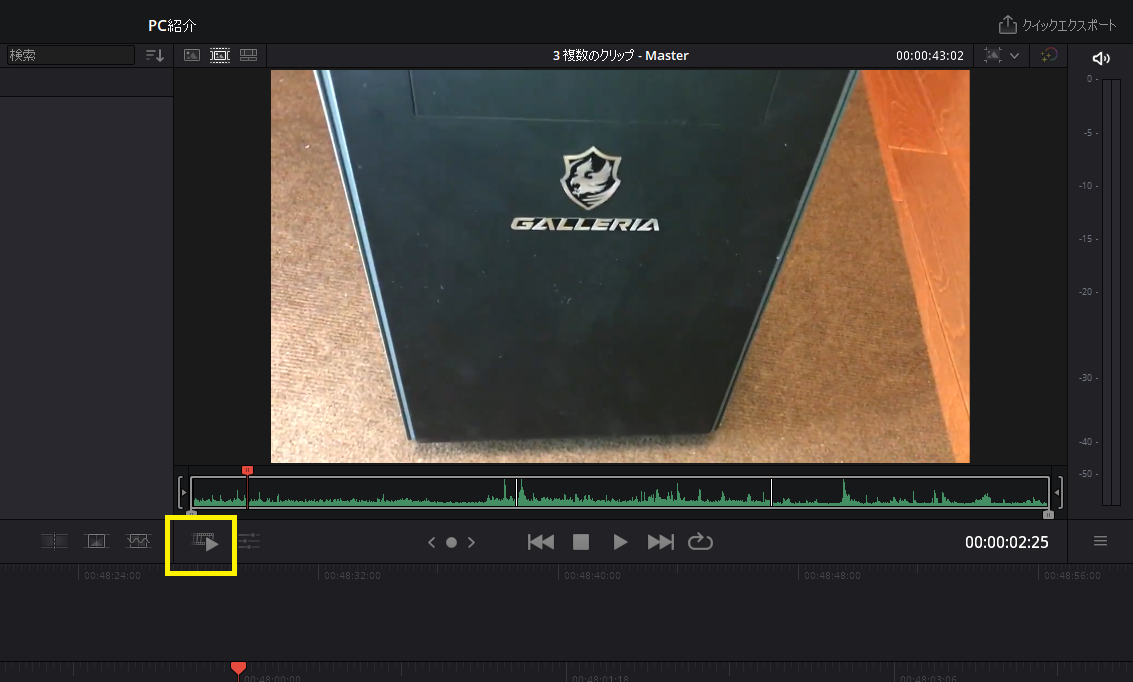Screen dimensions: 1133x682
Task: Jump to next edit with right chevron
Action: coord(471,542)
